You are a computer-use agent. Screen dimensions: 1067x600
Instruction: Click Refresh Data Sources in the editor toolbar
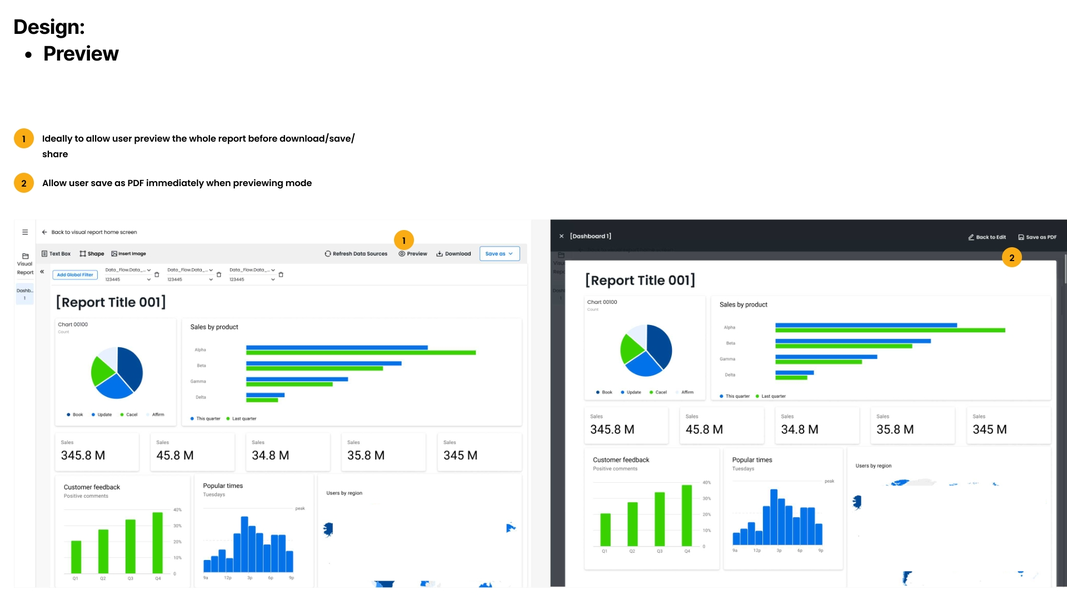click(356, 254)
